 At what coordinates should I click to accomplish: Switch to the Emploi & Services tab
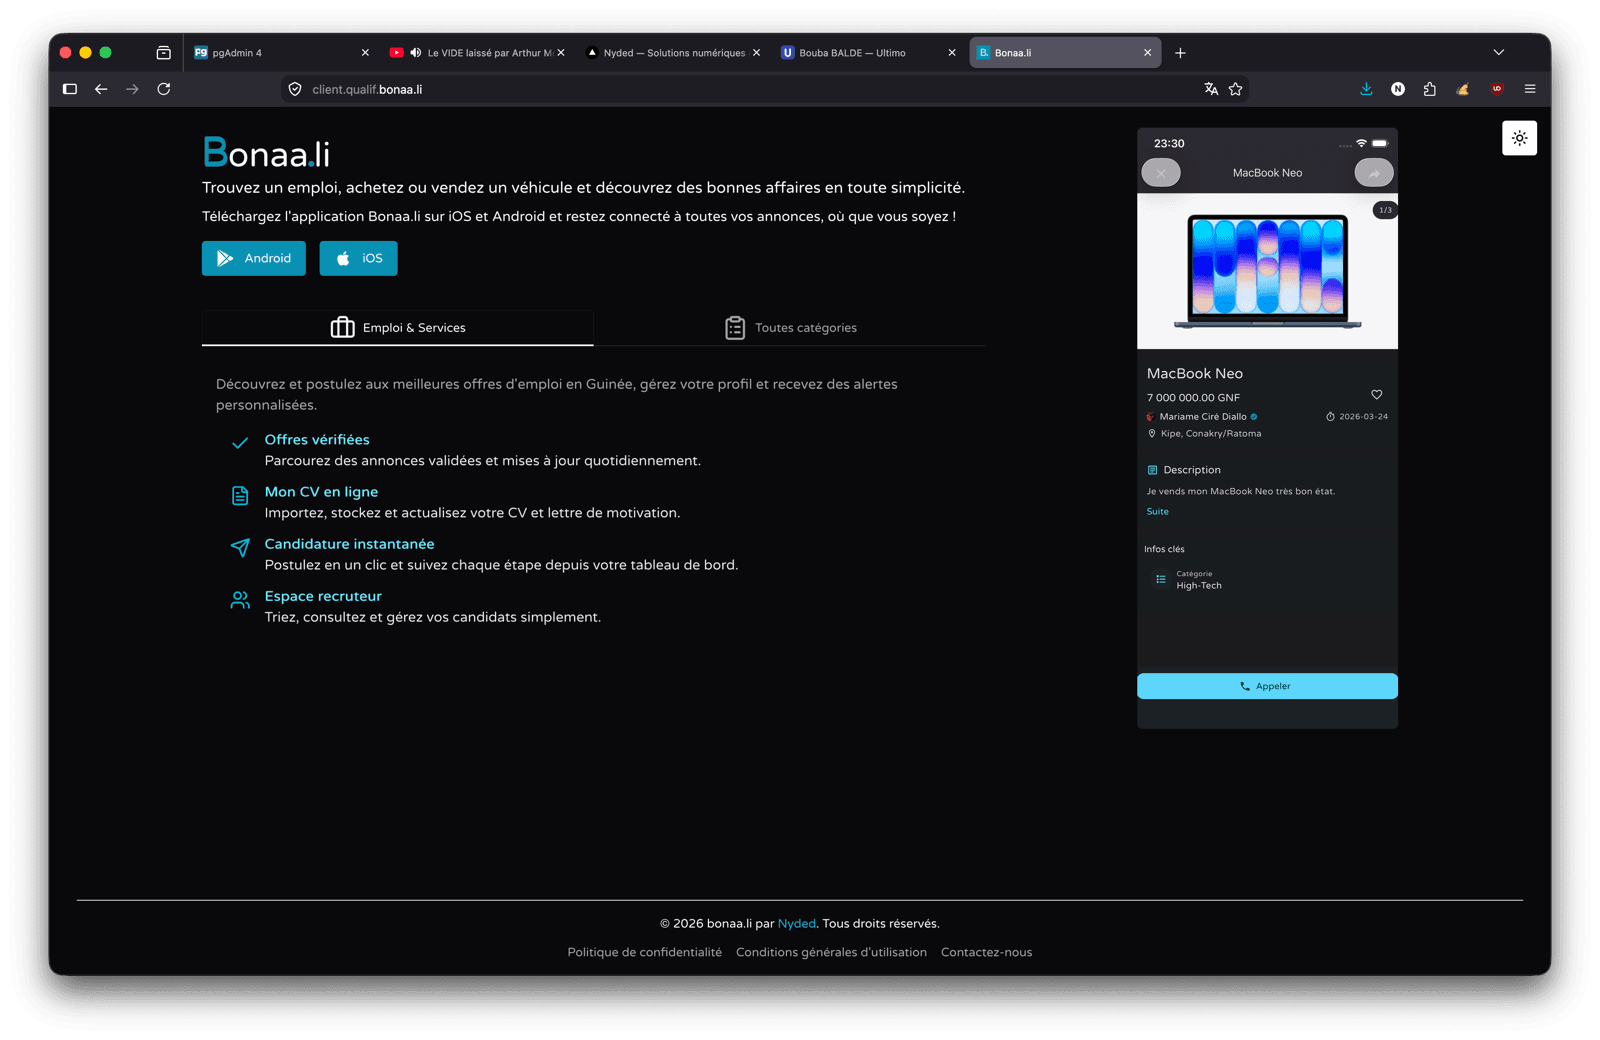(398, 328)
